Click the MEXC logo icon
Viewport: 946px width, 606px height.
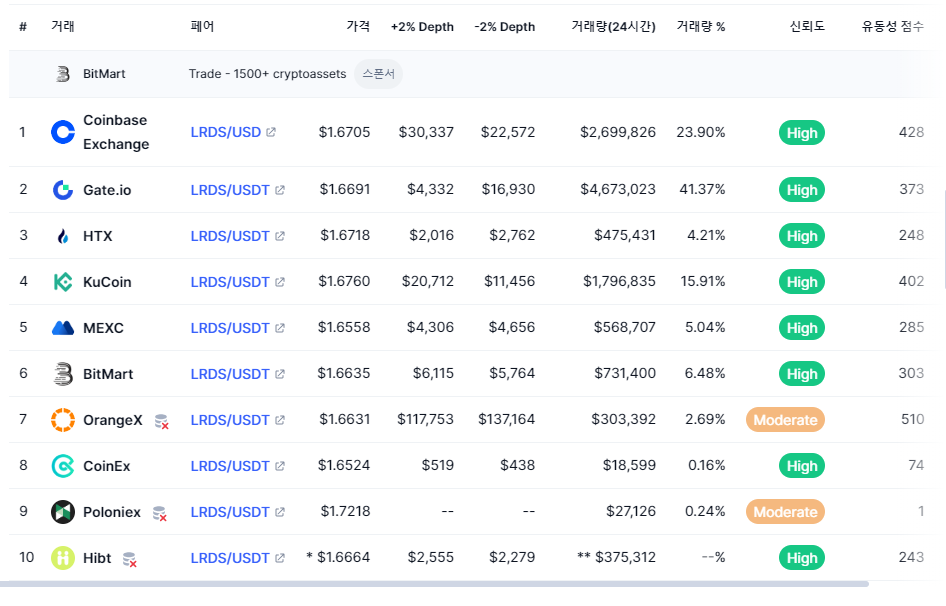(x=63, y=328)
